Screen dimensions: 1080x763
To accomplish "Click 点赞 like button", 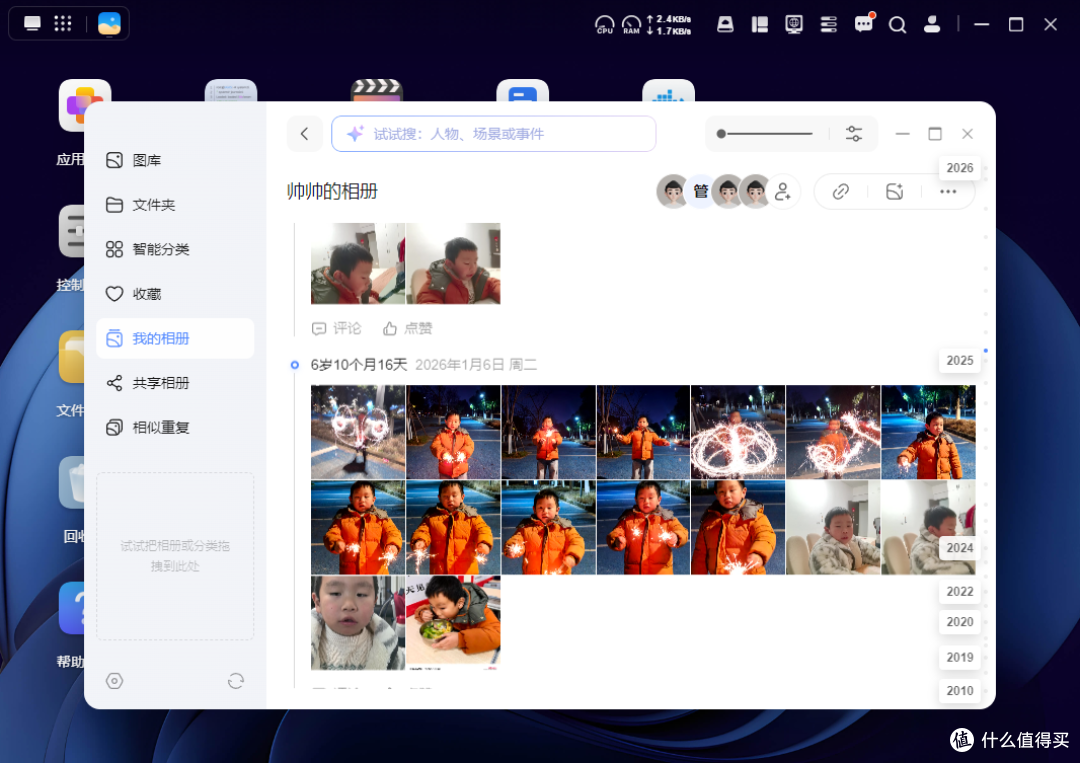I will [407, 328].
